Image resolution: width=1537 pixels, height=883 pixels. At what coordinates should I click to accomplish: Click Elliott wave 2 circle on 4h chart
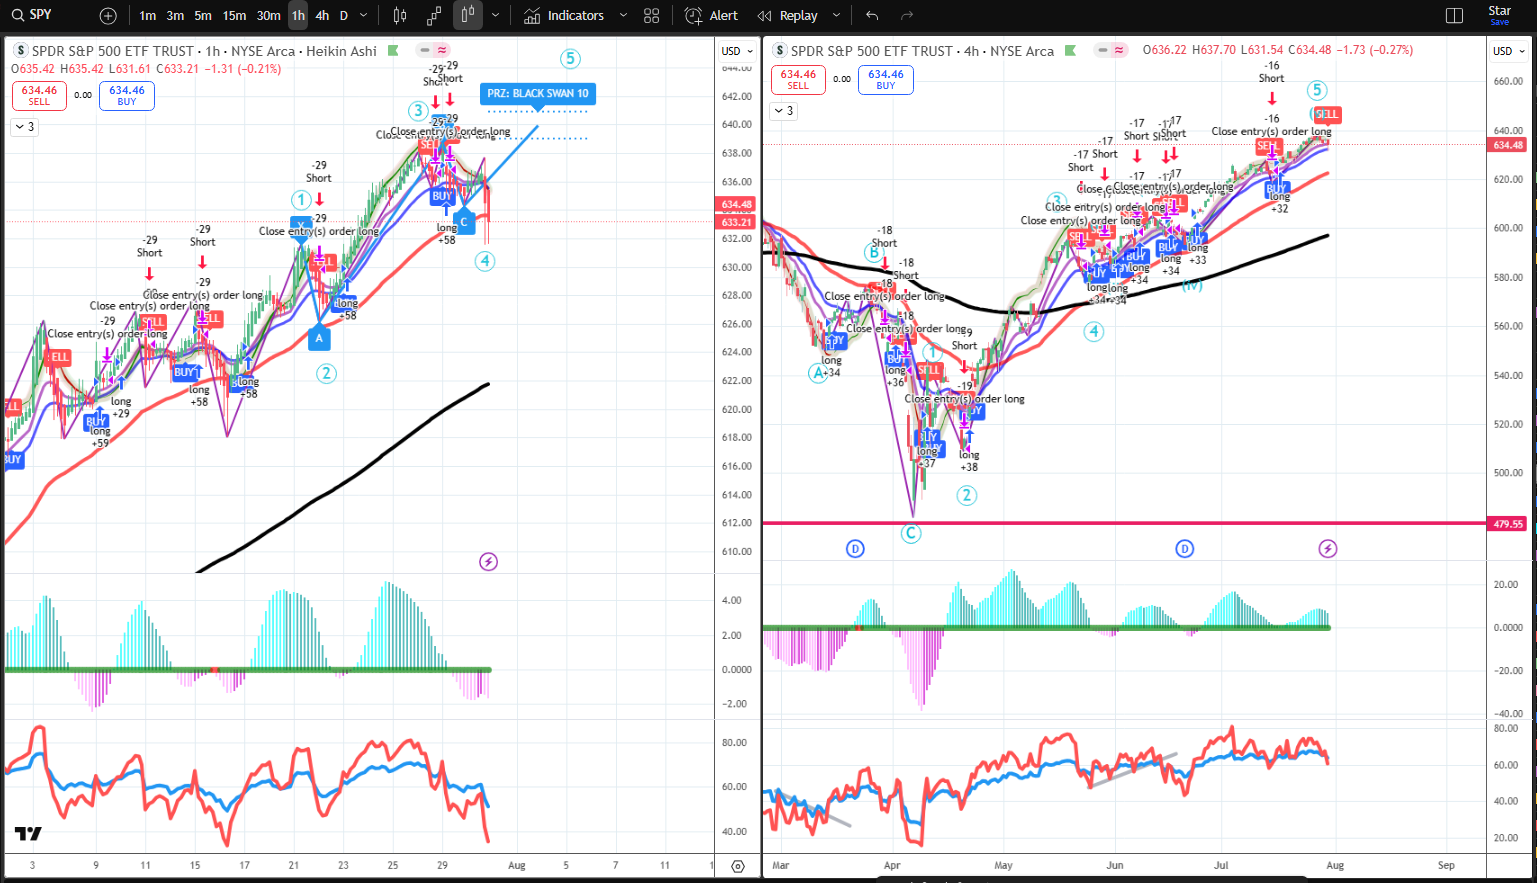[966, 495]
